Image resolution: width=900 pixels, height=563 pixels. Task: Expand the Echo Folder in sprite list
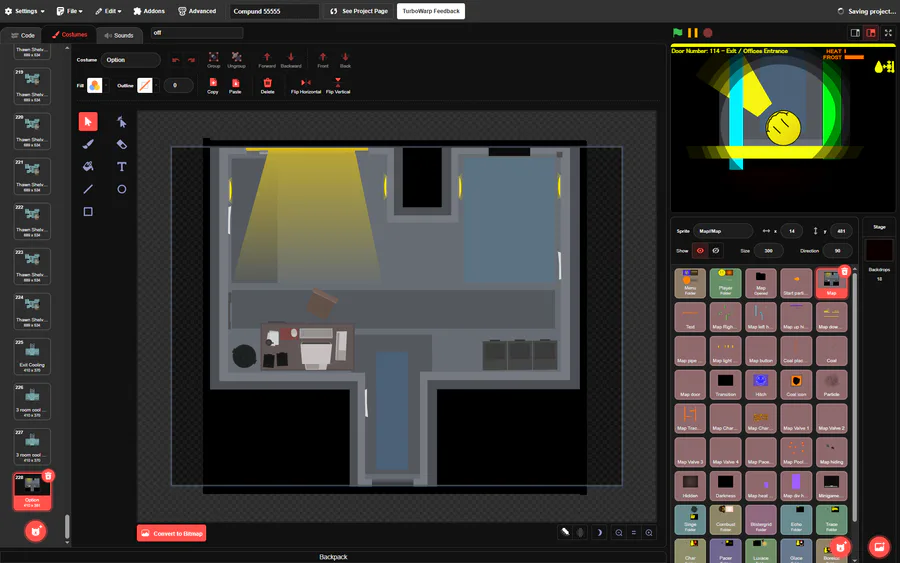coord(796,519)
